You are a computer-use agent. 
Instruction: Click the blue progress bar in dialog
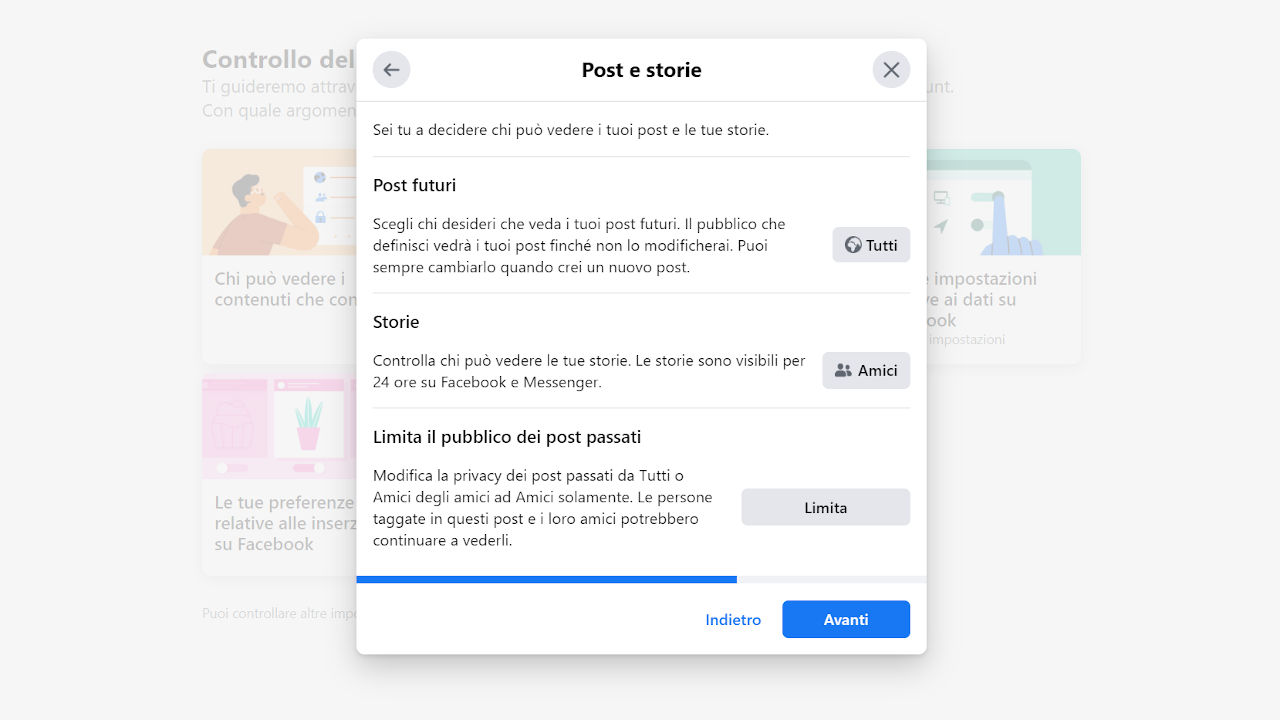(x=547, y=579)
